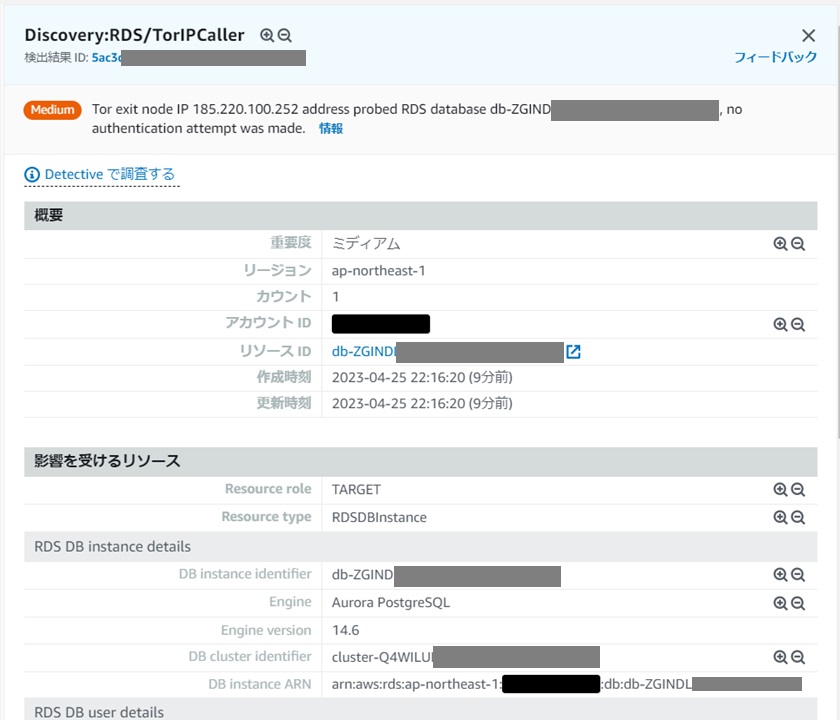Close the finding details panel

[x=808, y=35]
